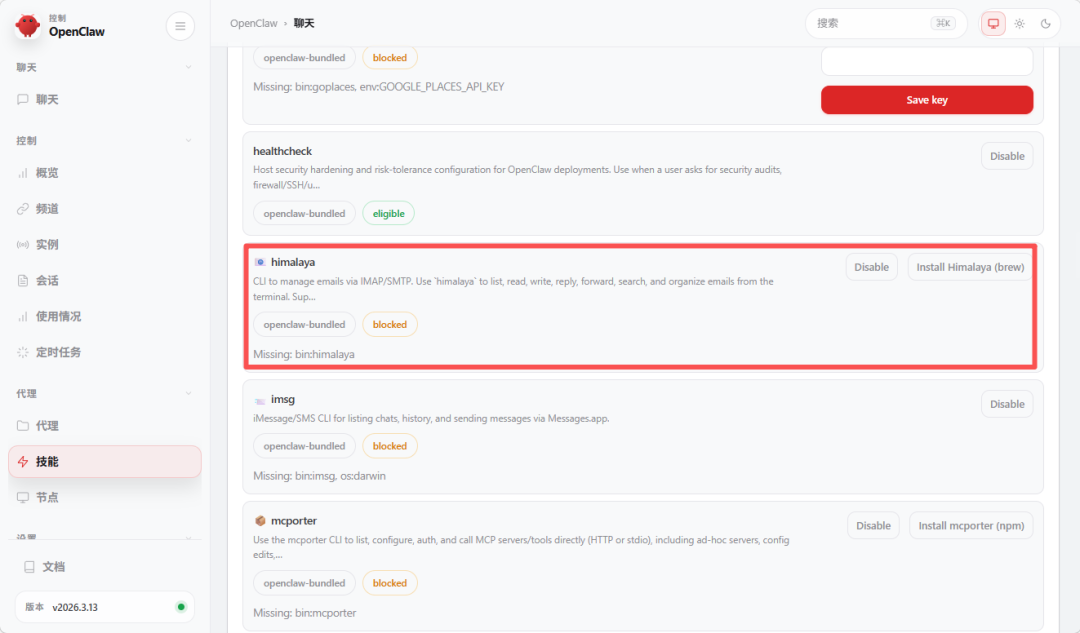
Task: Click the 节点 monitor icon
Action: 23,497
